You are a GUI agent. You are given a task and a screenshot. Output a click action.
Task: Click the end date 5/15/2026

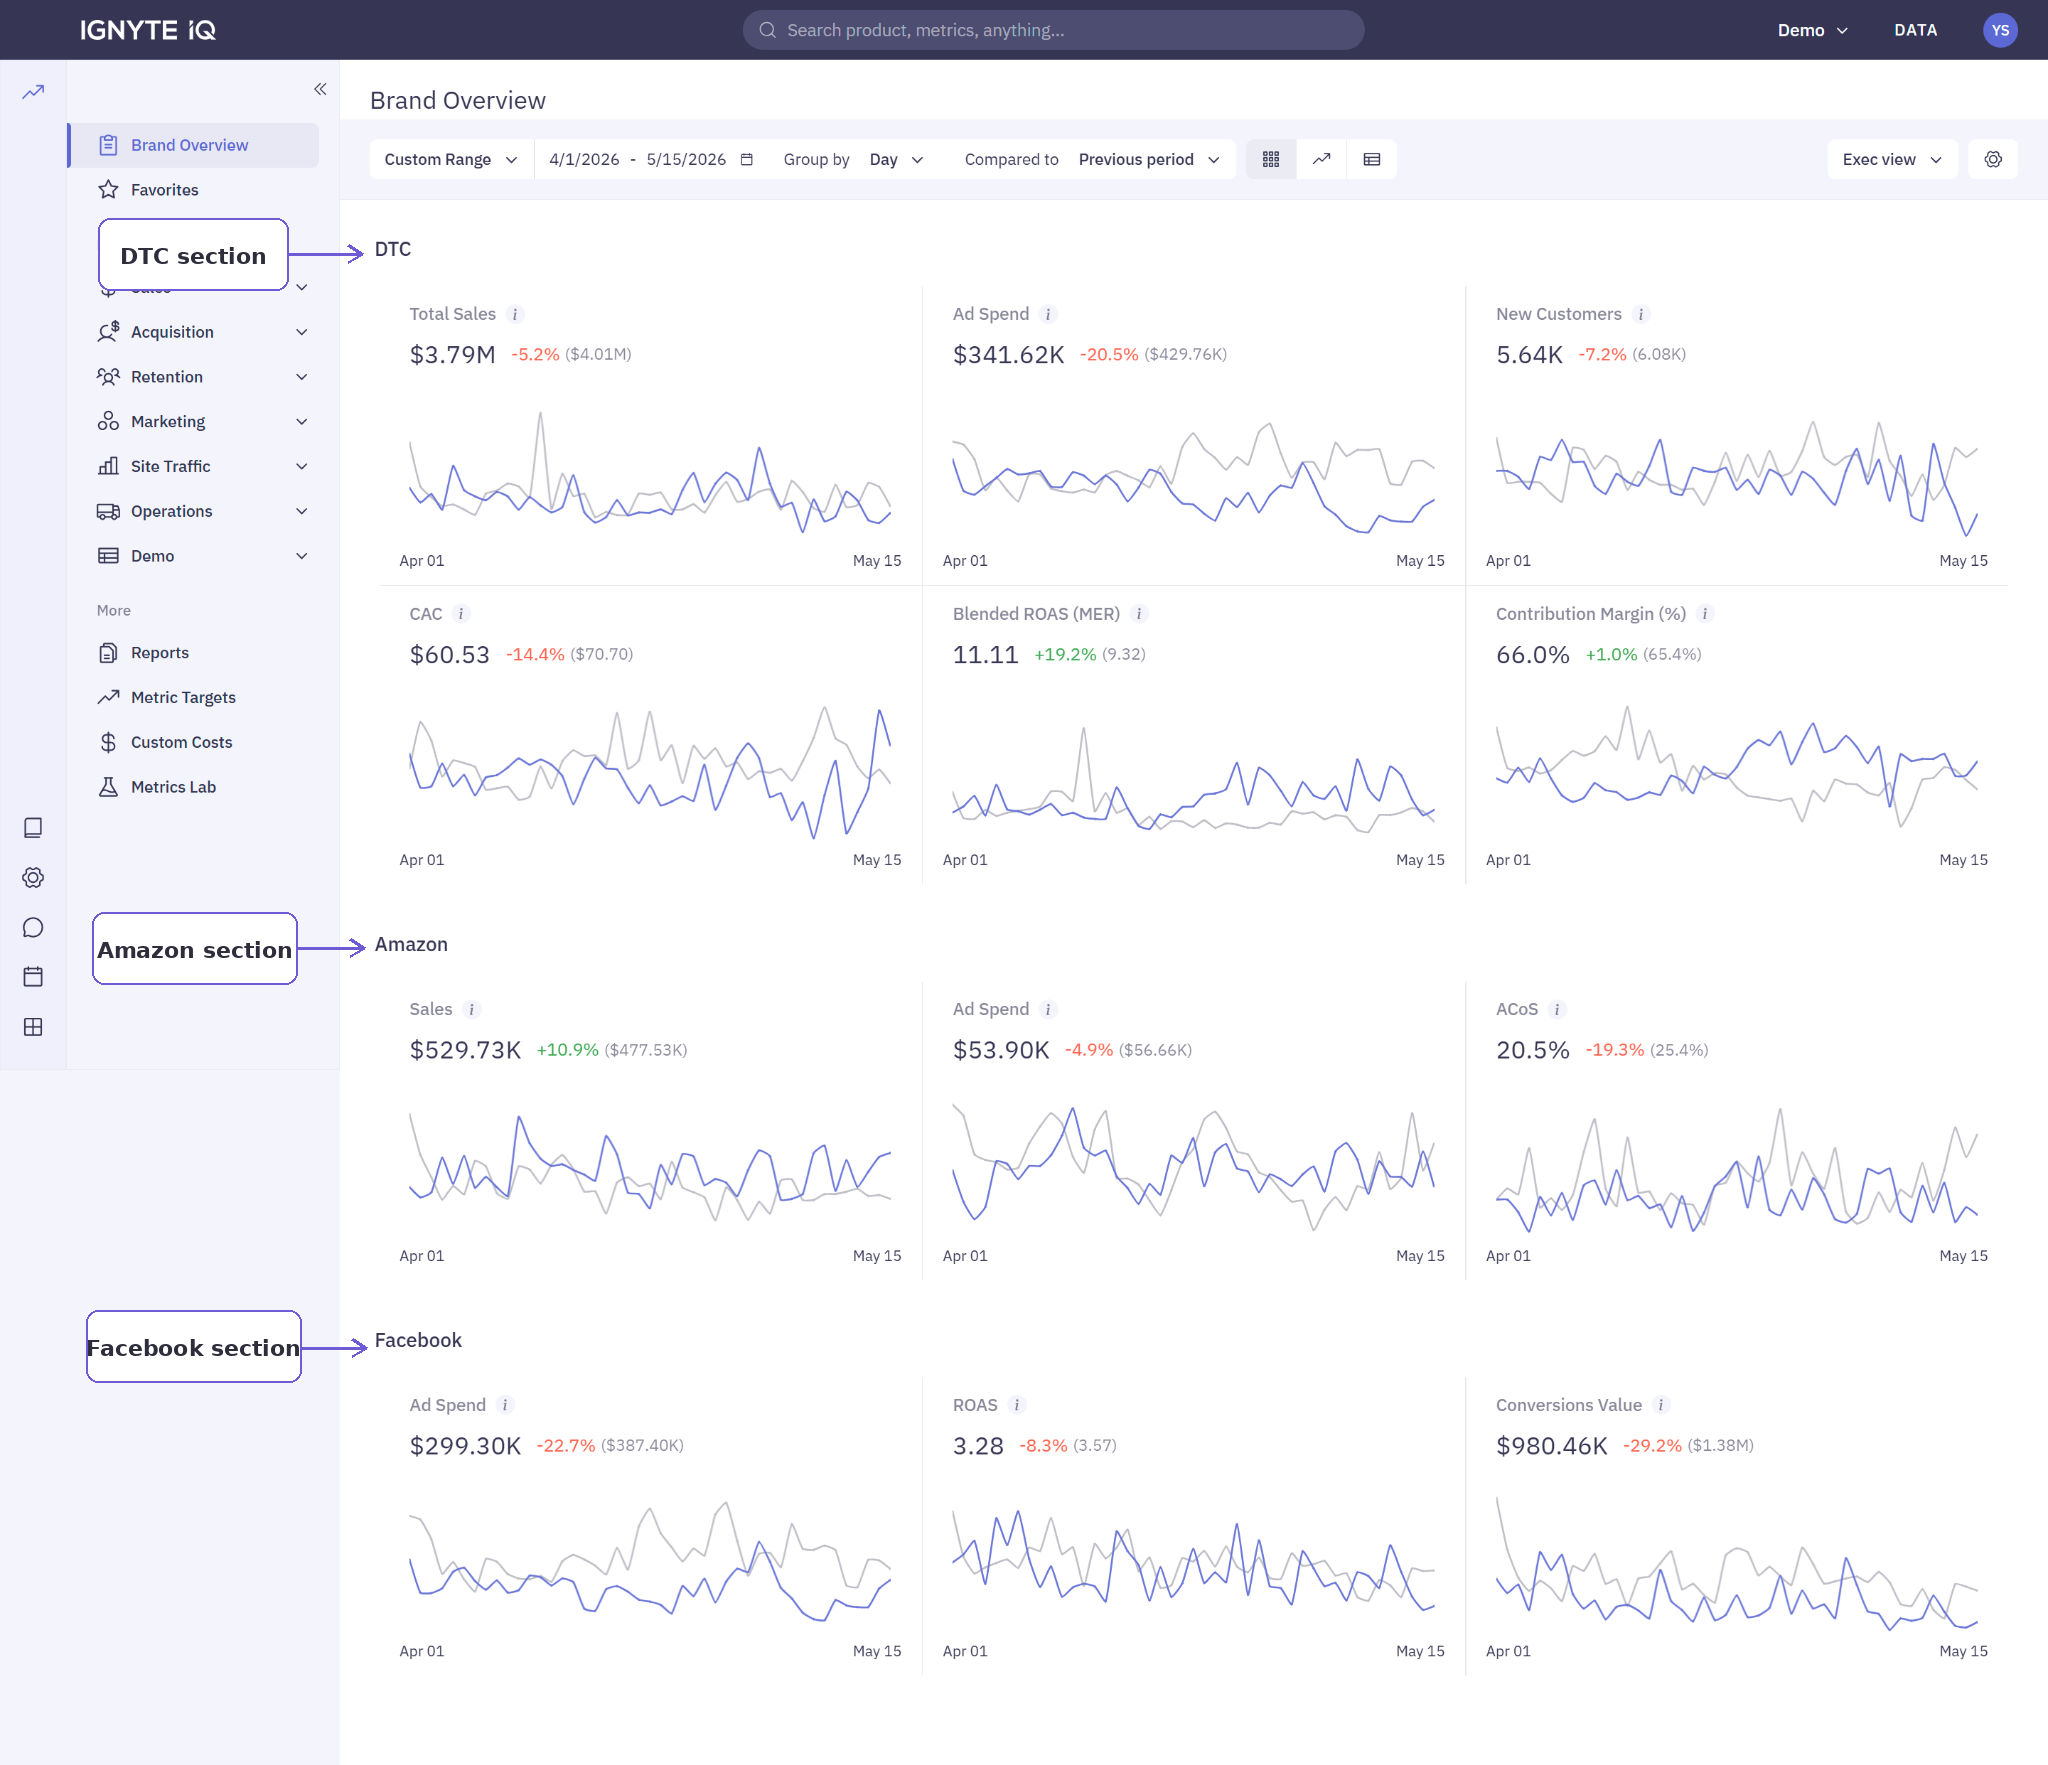tap(686, 159)
